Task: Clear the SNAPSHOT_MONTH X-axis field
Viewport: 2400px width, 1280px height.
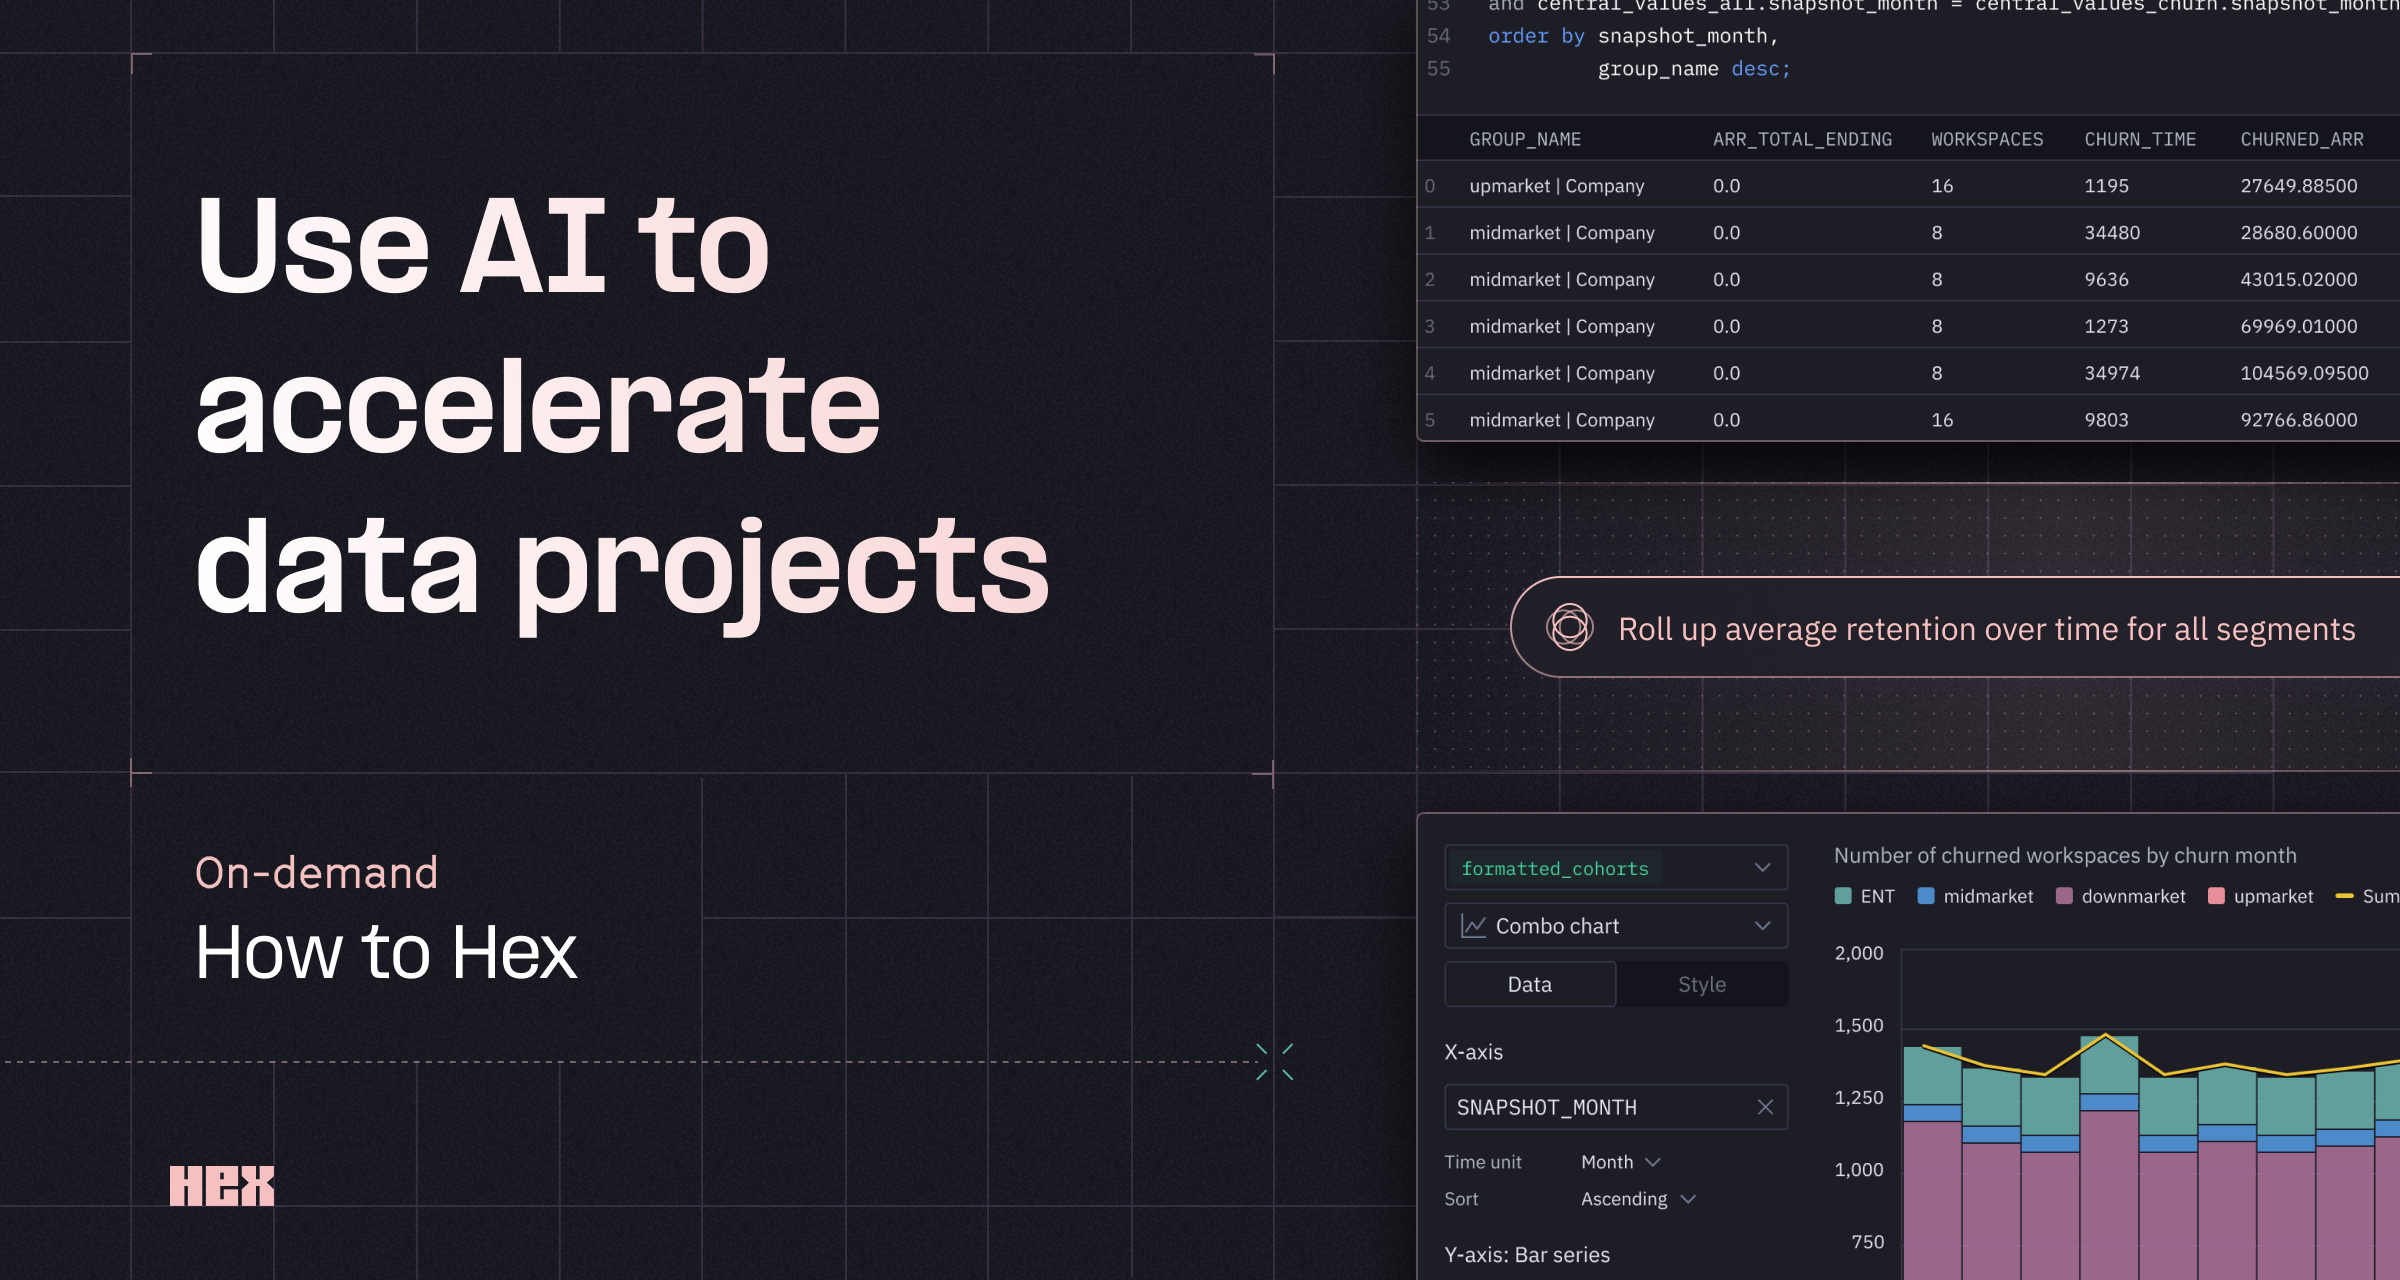Action: pyautogui.click(x=1765, y=1107)
